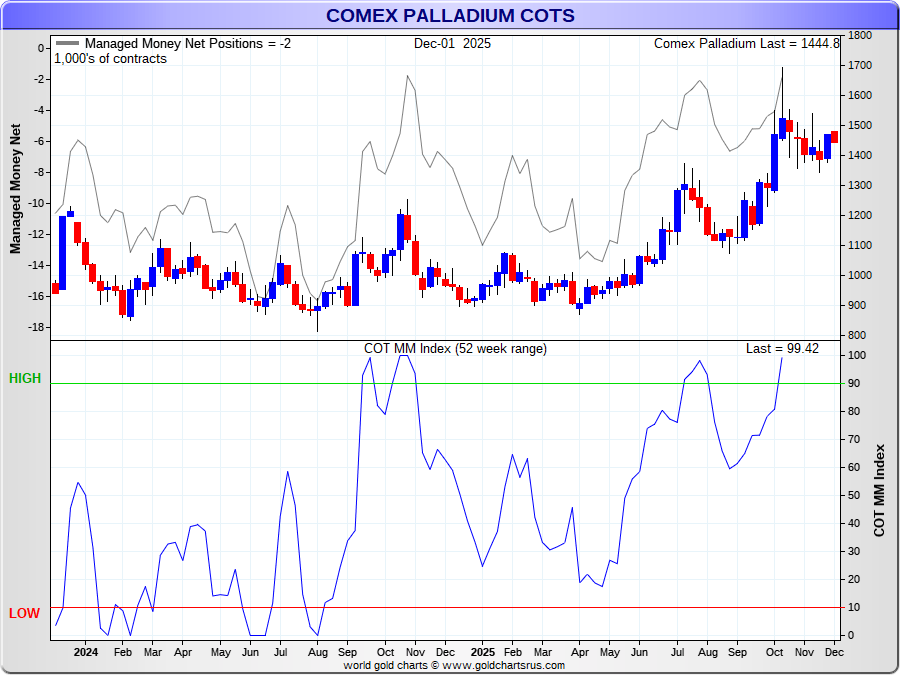Image resolution: width=900 pixels, height=675 pixels.
Task: Click the 30 value on COT MM Index axis
Action: click(x=854, y=552)
